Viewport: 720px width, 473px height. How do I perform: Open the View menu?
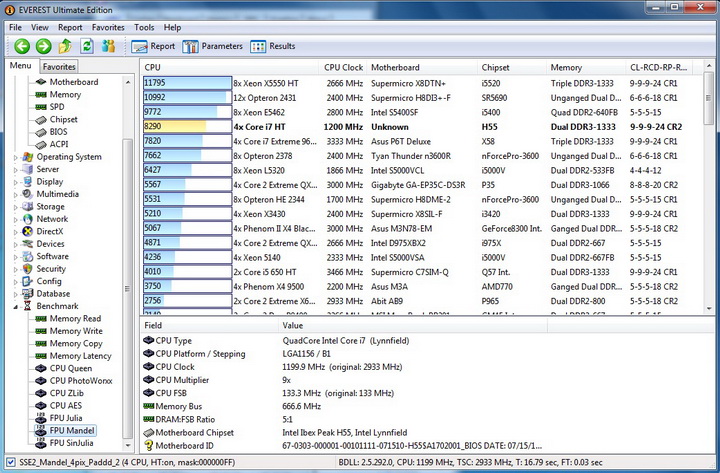(x=39, y=28)
